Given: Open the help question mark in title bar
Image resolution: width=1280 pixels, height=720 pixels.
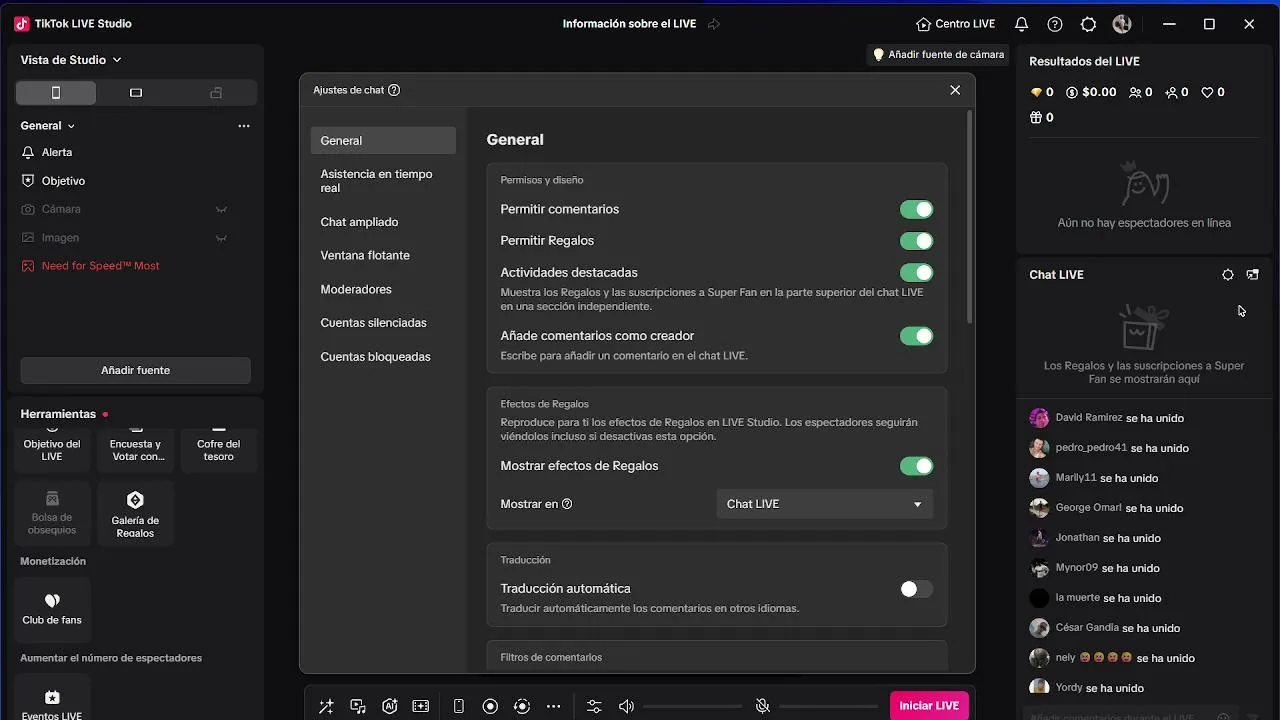Looking at the screenshot, I should coord(1055,24).
